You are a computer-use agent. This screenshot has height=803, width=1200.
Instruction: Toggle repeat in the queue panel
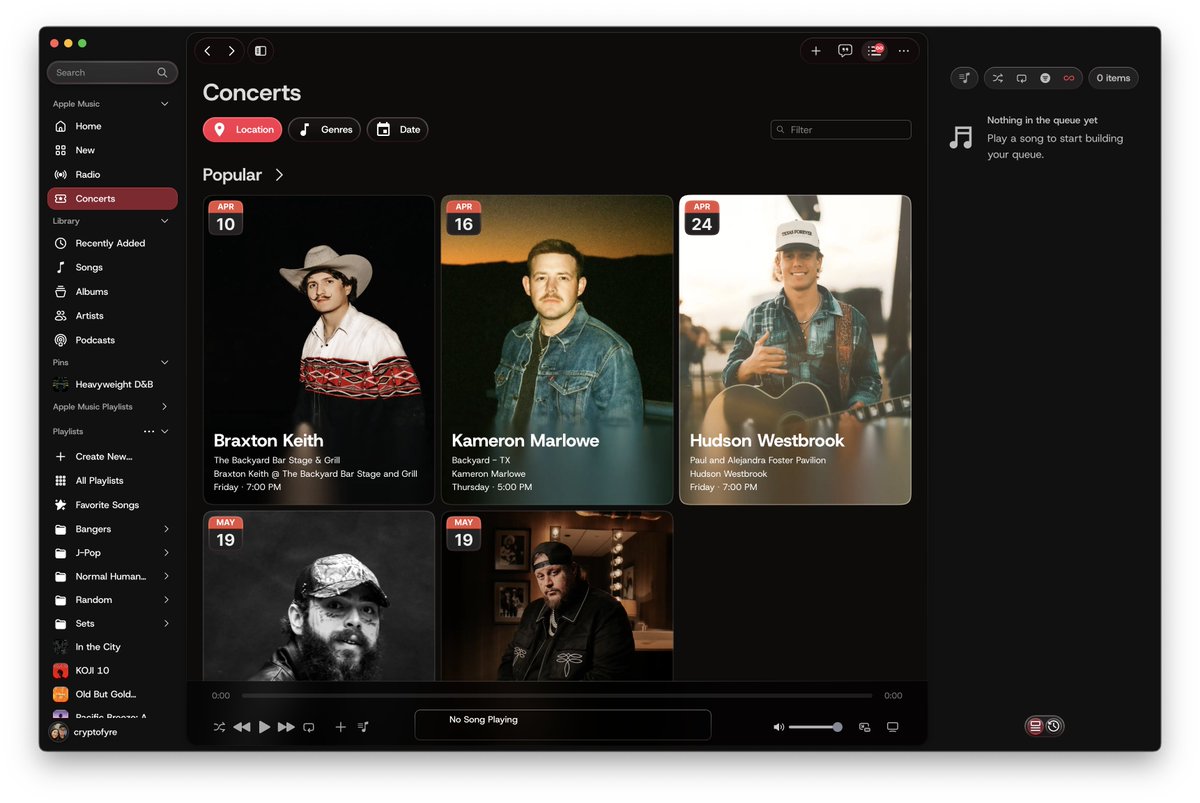click(x=1021, y=78)
